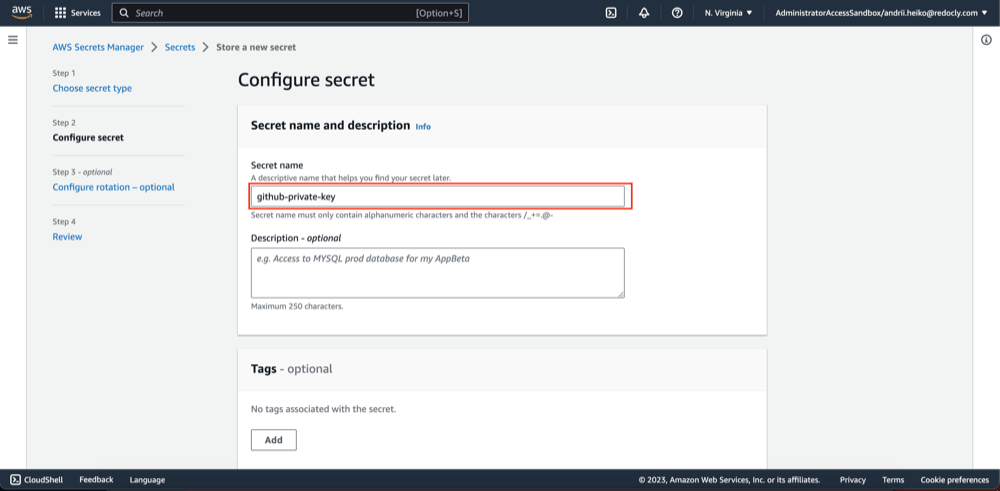
Task: Open the CloudShell terminal icon in the top bar
Action: 610,13
